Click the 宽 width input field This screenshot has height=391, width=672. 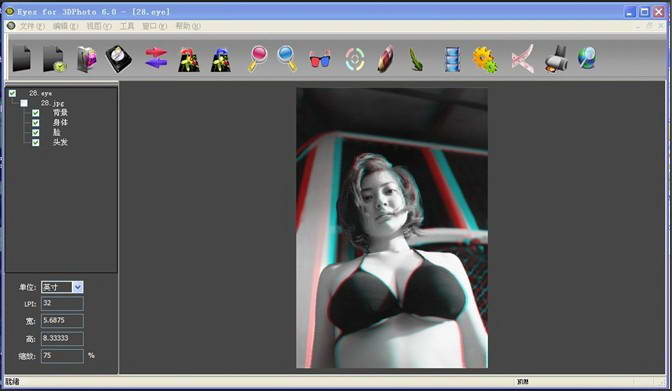(62, 321)
